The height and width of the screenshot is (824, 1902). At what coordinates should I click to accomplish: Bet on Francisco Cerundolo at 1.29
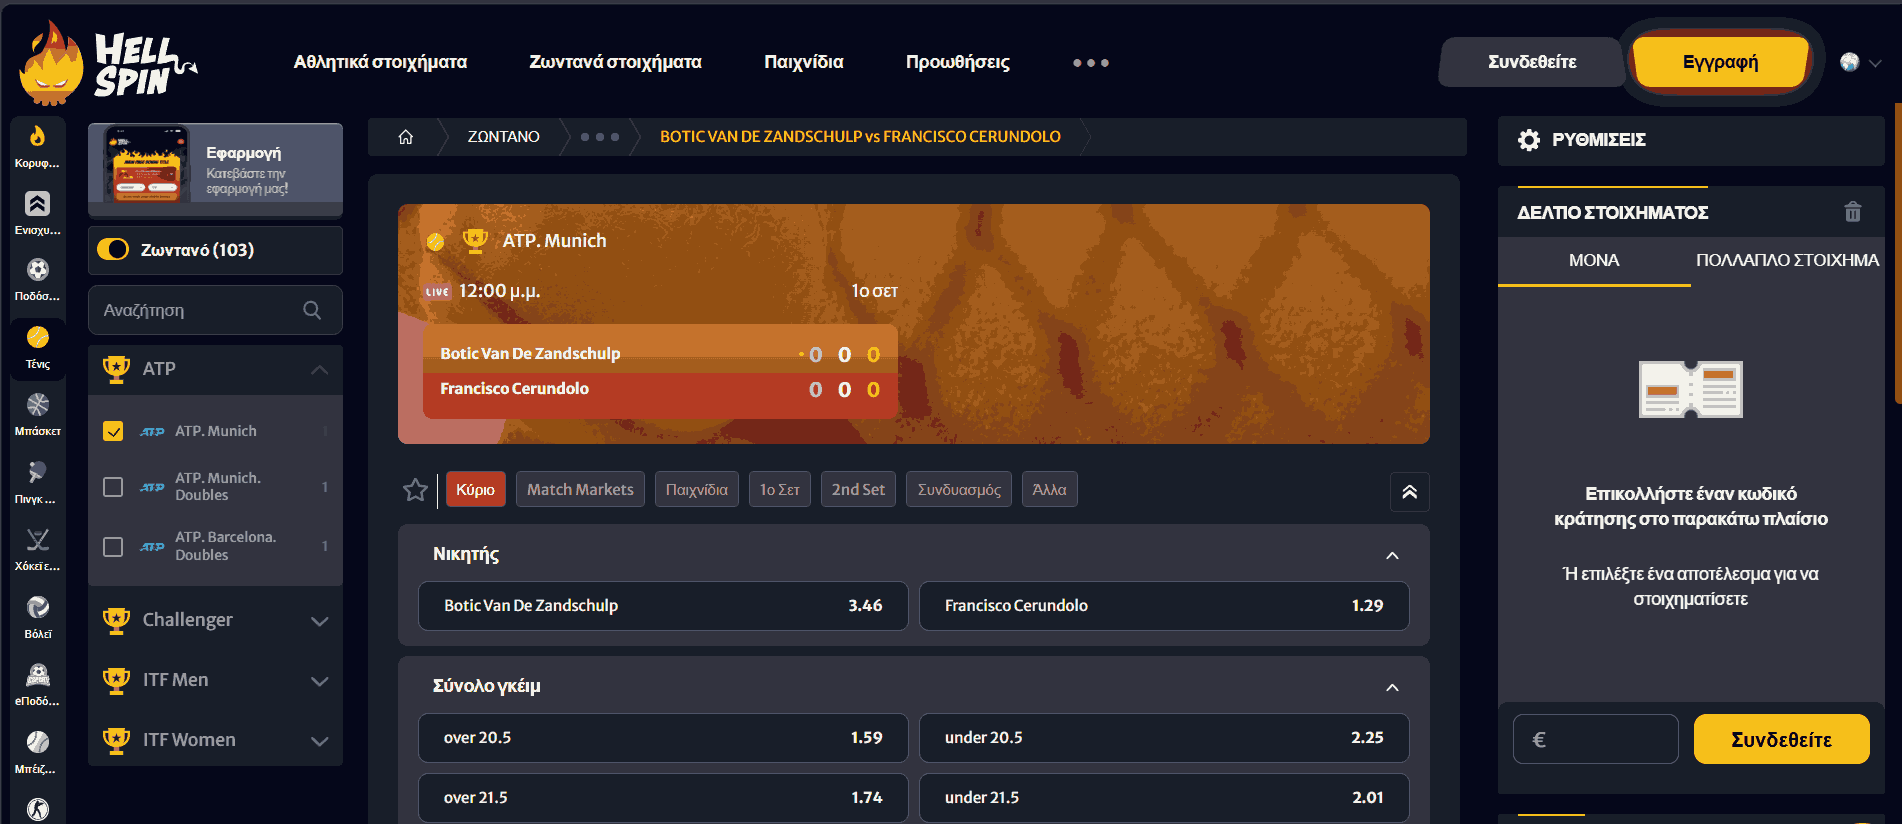pyautogui.click(x=1164, y=606)
